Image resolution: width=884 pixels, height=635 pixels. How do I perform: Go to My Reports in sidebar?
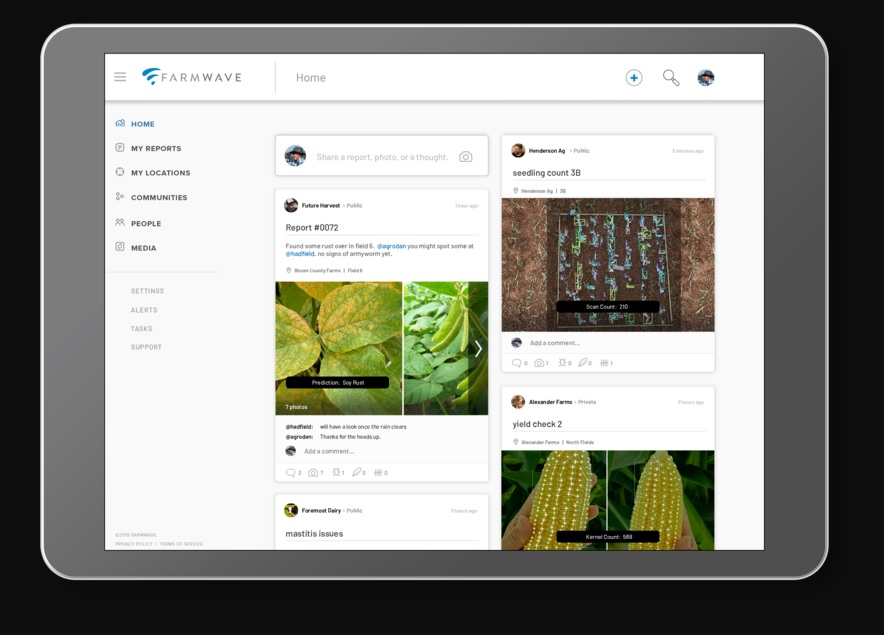pyautogui.click(x=155, y=148)
